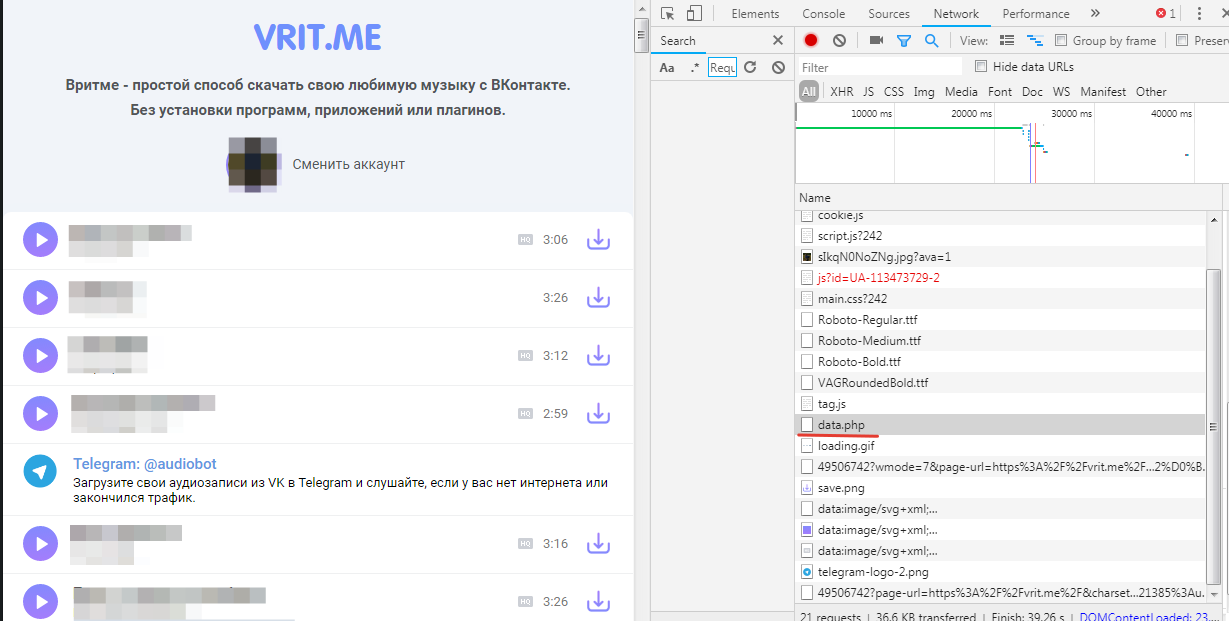Open the DevTools three-dot menu
The height and width of the screenshot is (621, 1229).
click(1197, 14)
